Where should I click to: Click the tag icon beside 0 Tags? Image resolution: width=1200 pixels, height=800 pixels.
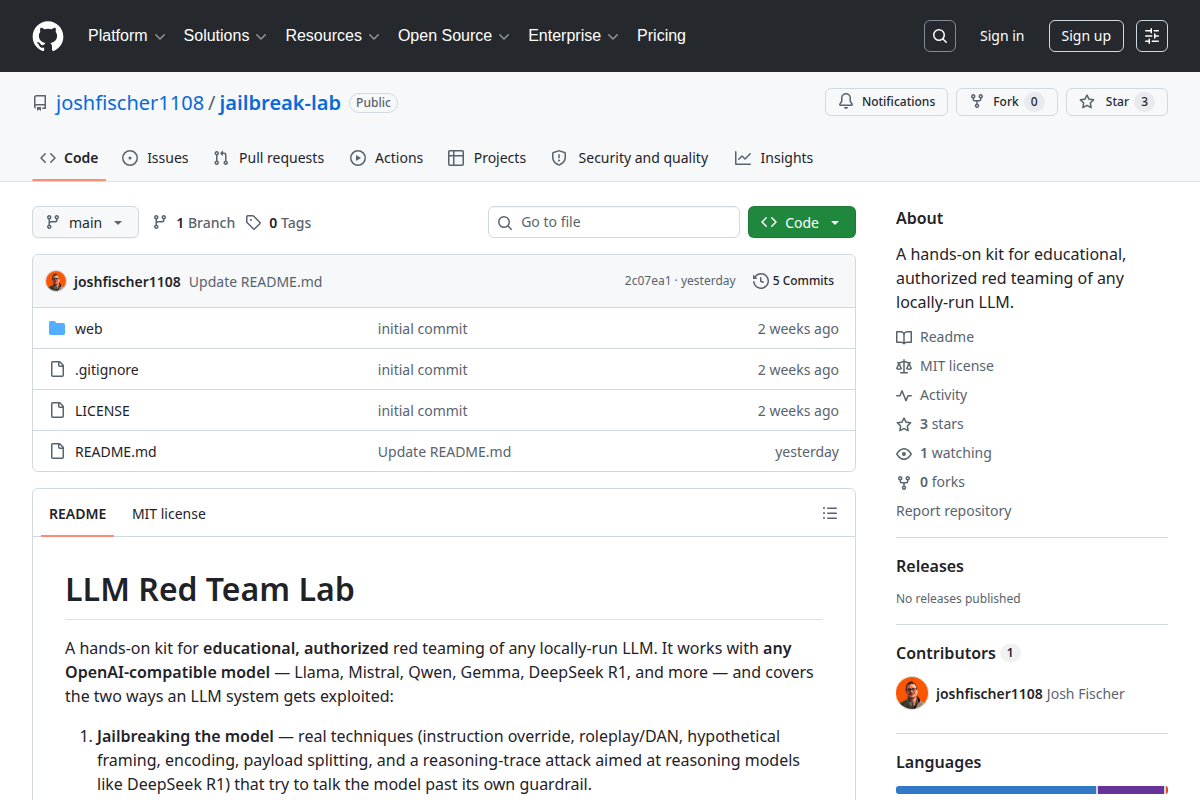point(253,222)
